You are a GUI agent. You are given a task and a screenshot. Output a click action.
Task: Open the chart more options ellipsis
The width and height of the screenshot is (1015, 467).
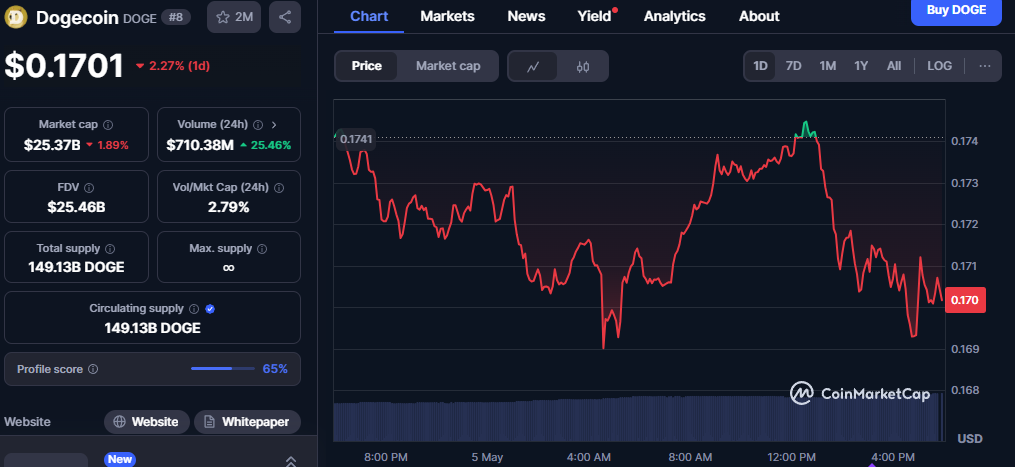(x=985, y=65)
